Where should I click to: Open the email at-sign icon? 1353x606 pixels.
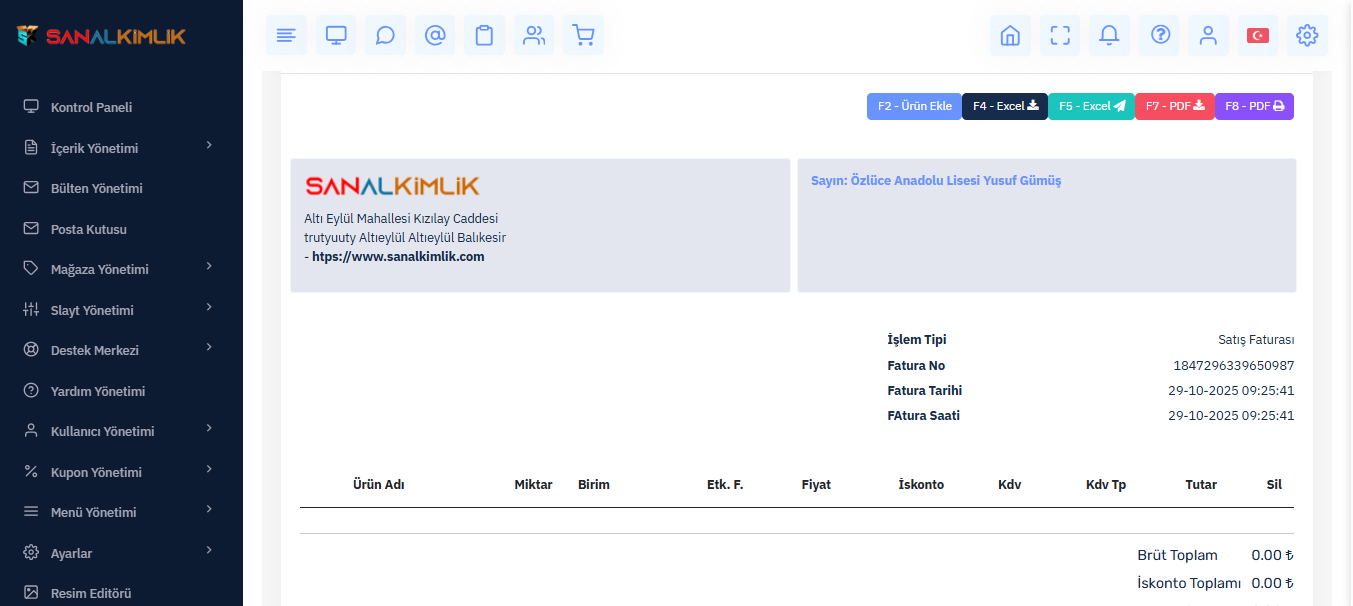[435, 35]
